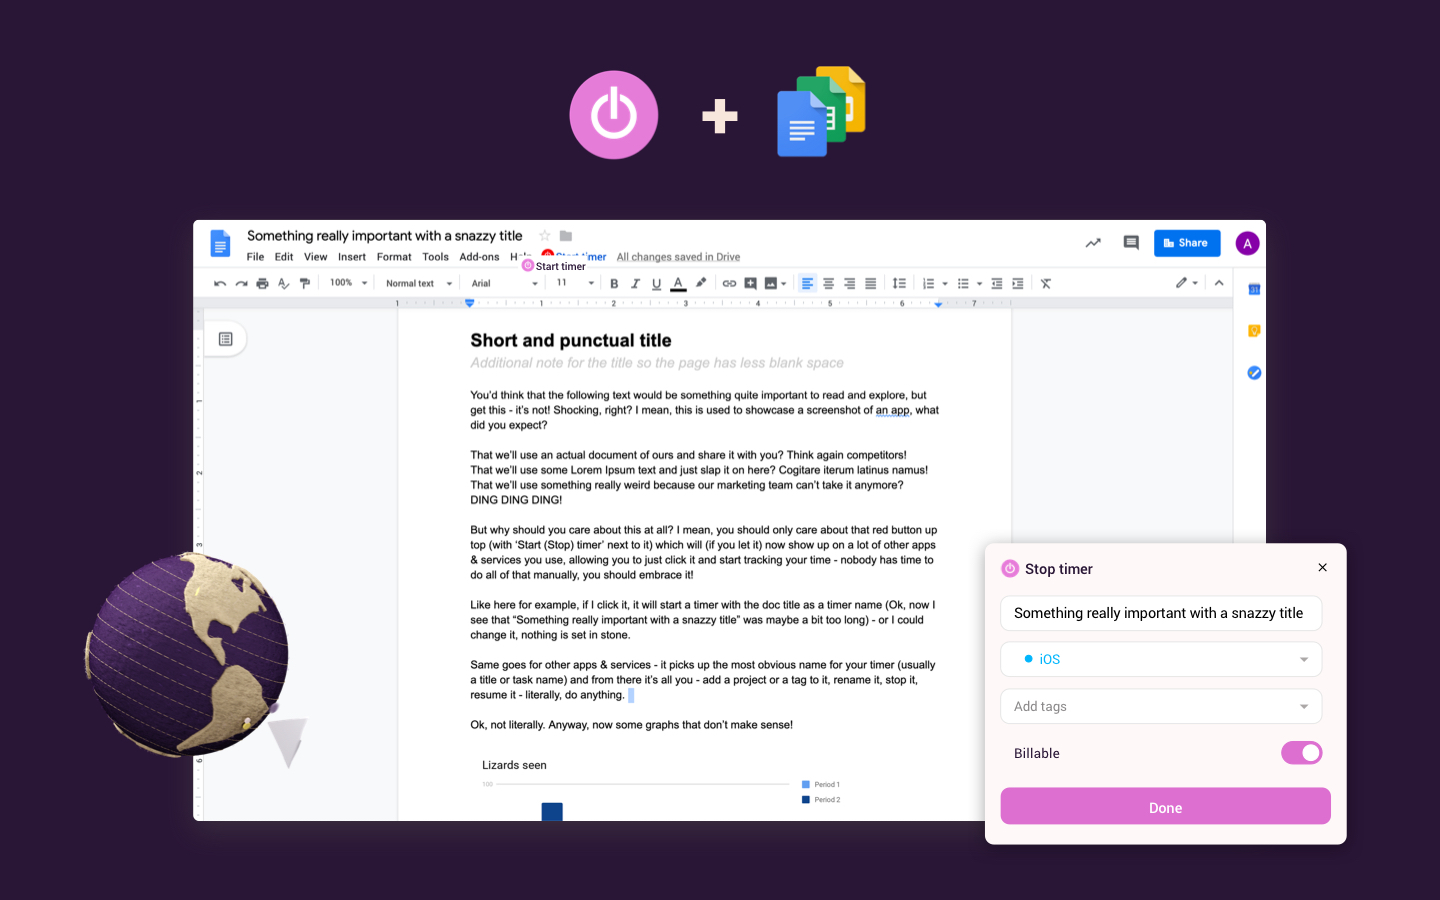The image size is (1440, 900).
Task: Open the line spacing options
Action: click(899, 284)
